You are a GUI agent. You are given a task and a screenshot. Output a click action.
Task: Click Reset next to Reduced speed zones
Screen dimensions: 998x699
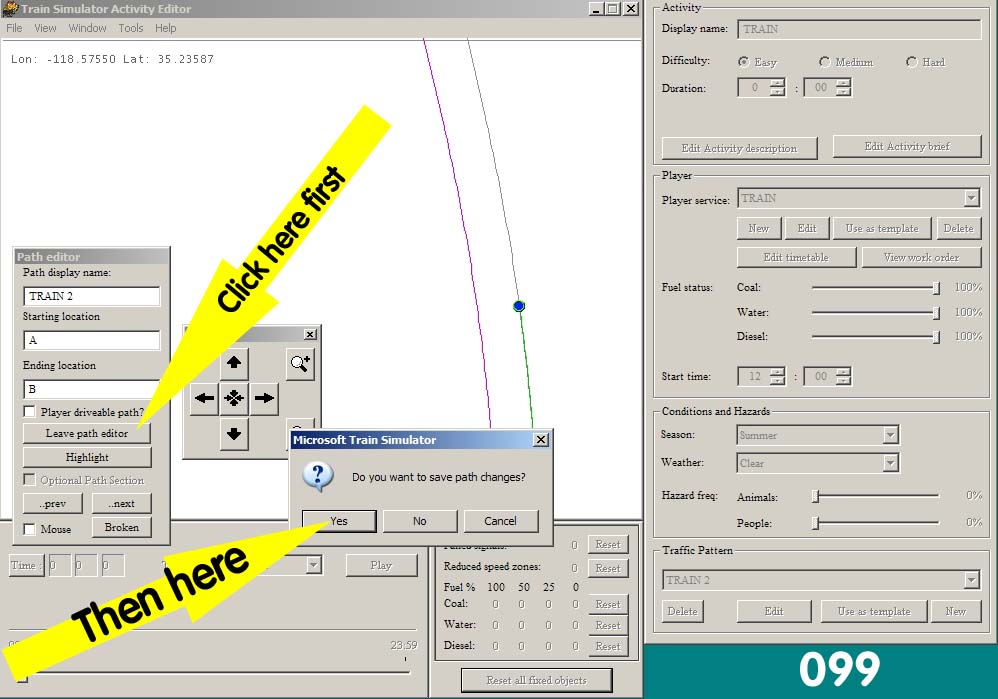tap(608, 568)
